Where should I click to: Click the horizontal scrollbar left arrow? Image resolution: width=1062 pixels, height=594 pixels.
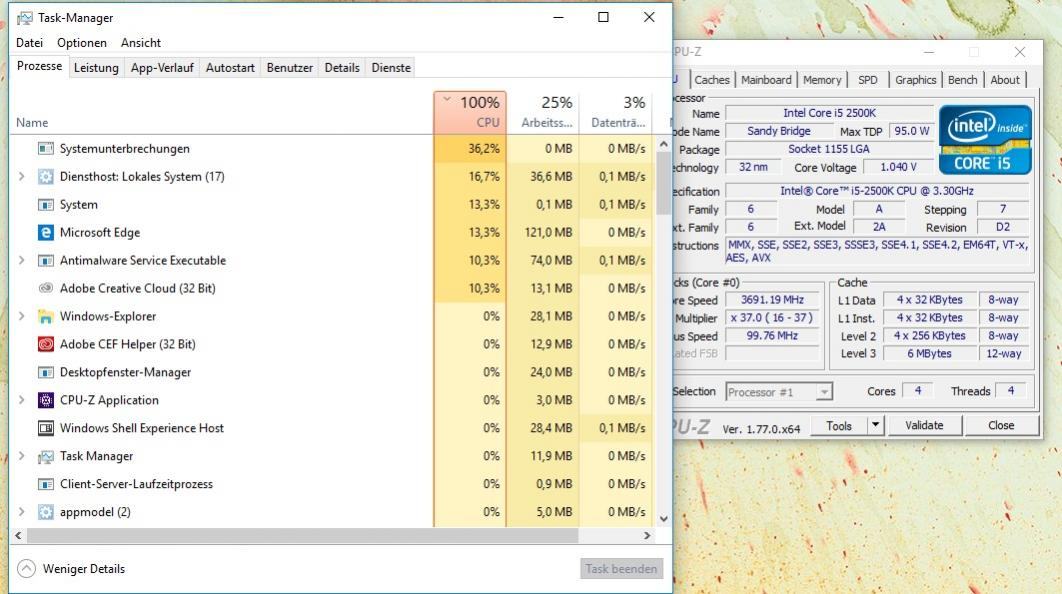[x=18, y=535]
